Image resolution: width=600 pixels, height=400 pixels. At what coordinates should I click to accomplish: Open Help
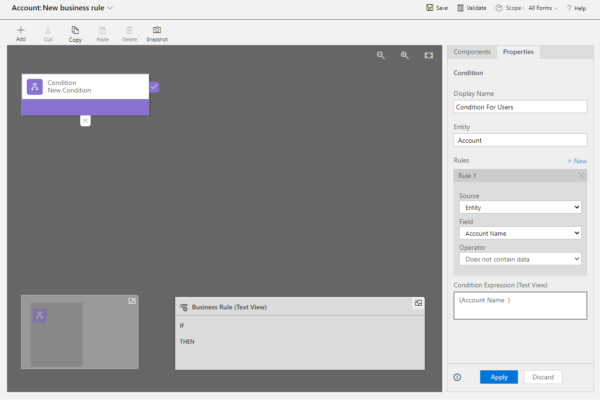coord(577,8)
